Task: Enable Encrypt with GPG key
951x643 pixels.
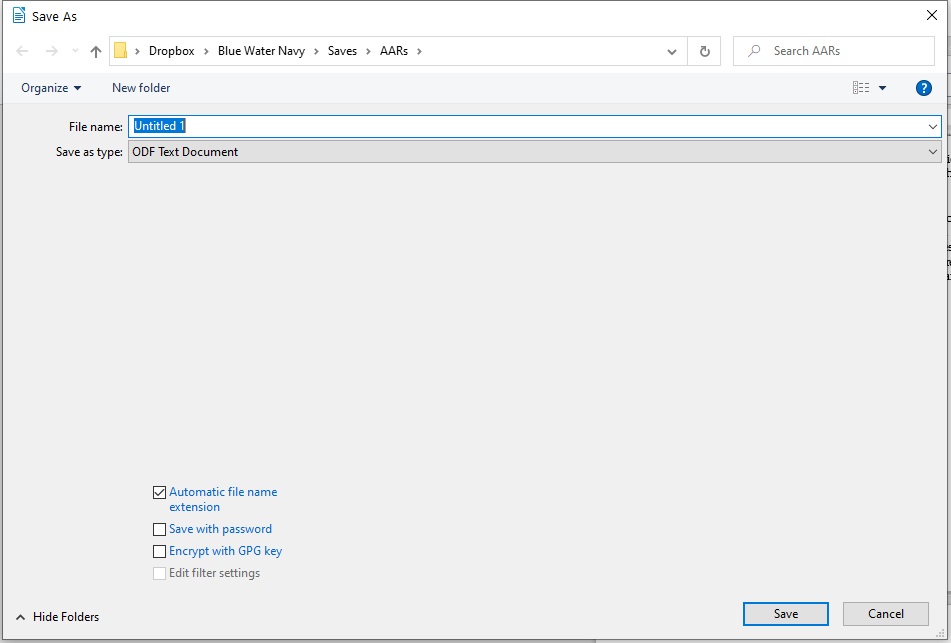Action: [160, 551]
